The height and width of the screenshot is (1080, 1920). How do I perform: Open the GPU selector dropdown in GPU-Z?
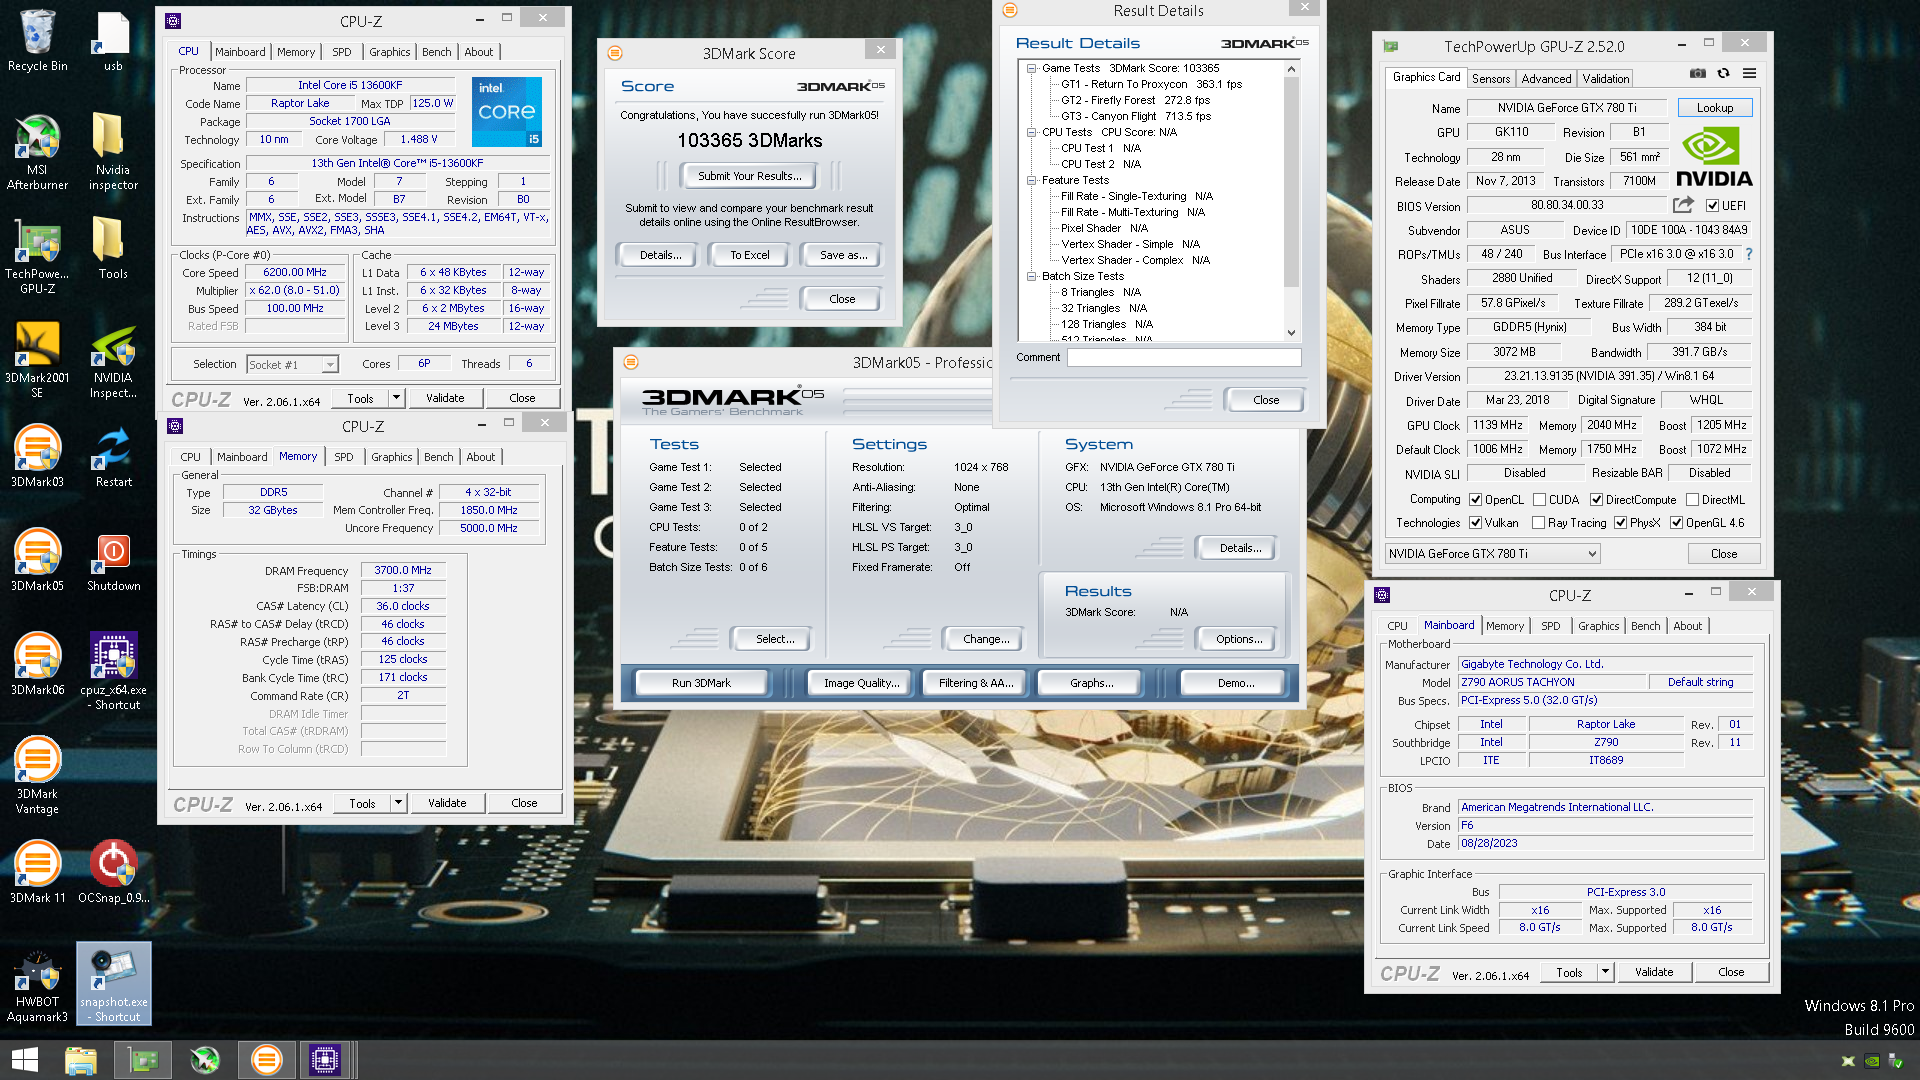pos(1492,554)
